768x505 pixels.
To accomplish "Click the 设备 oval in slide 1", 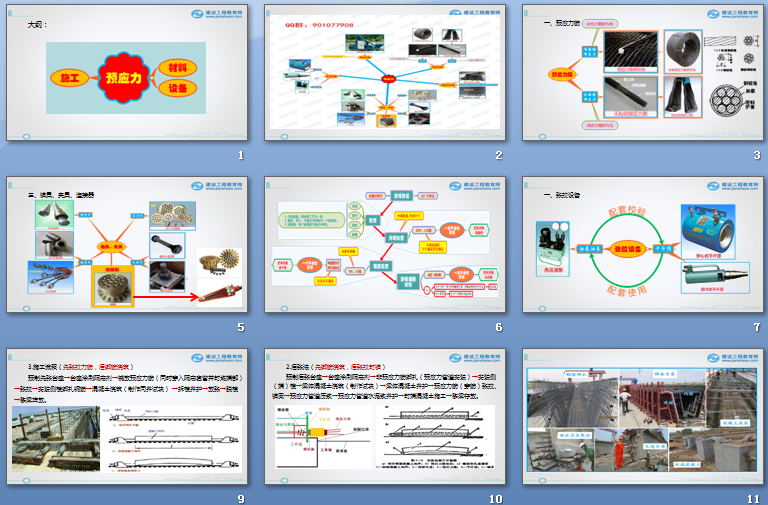I will (x=176, y=87).
